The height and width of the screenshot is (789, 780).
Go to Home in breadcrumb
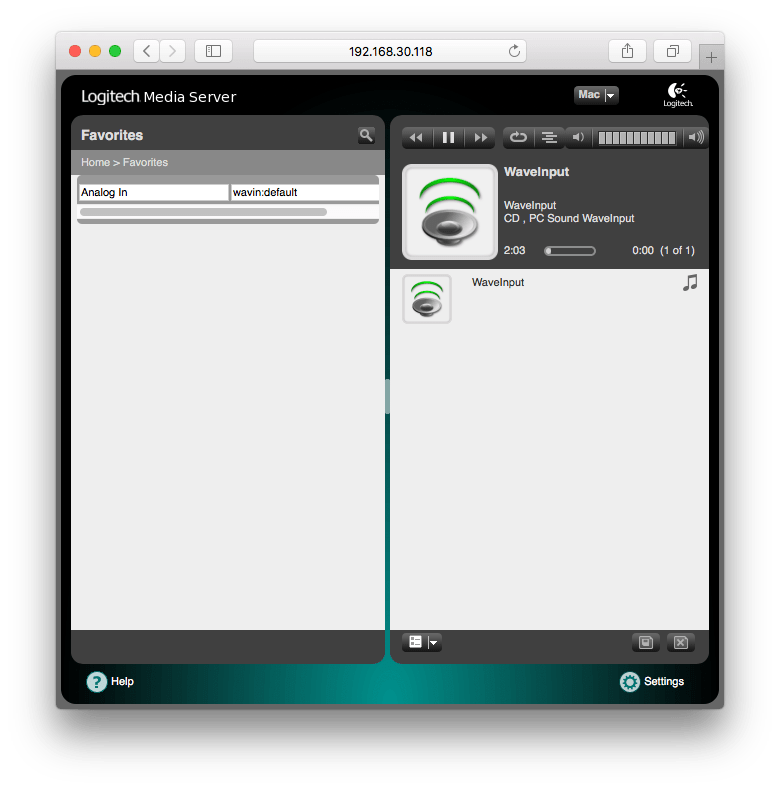95,162
